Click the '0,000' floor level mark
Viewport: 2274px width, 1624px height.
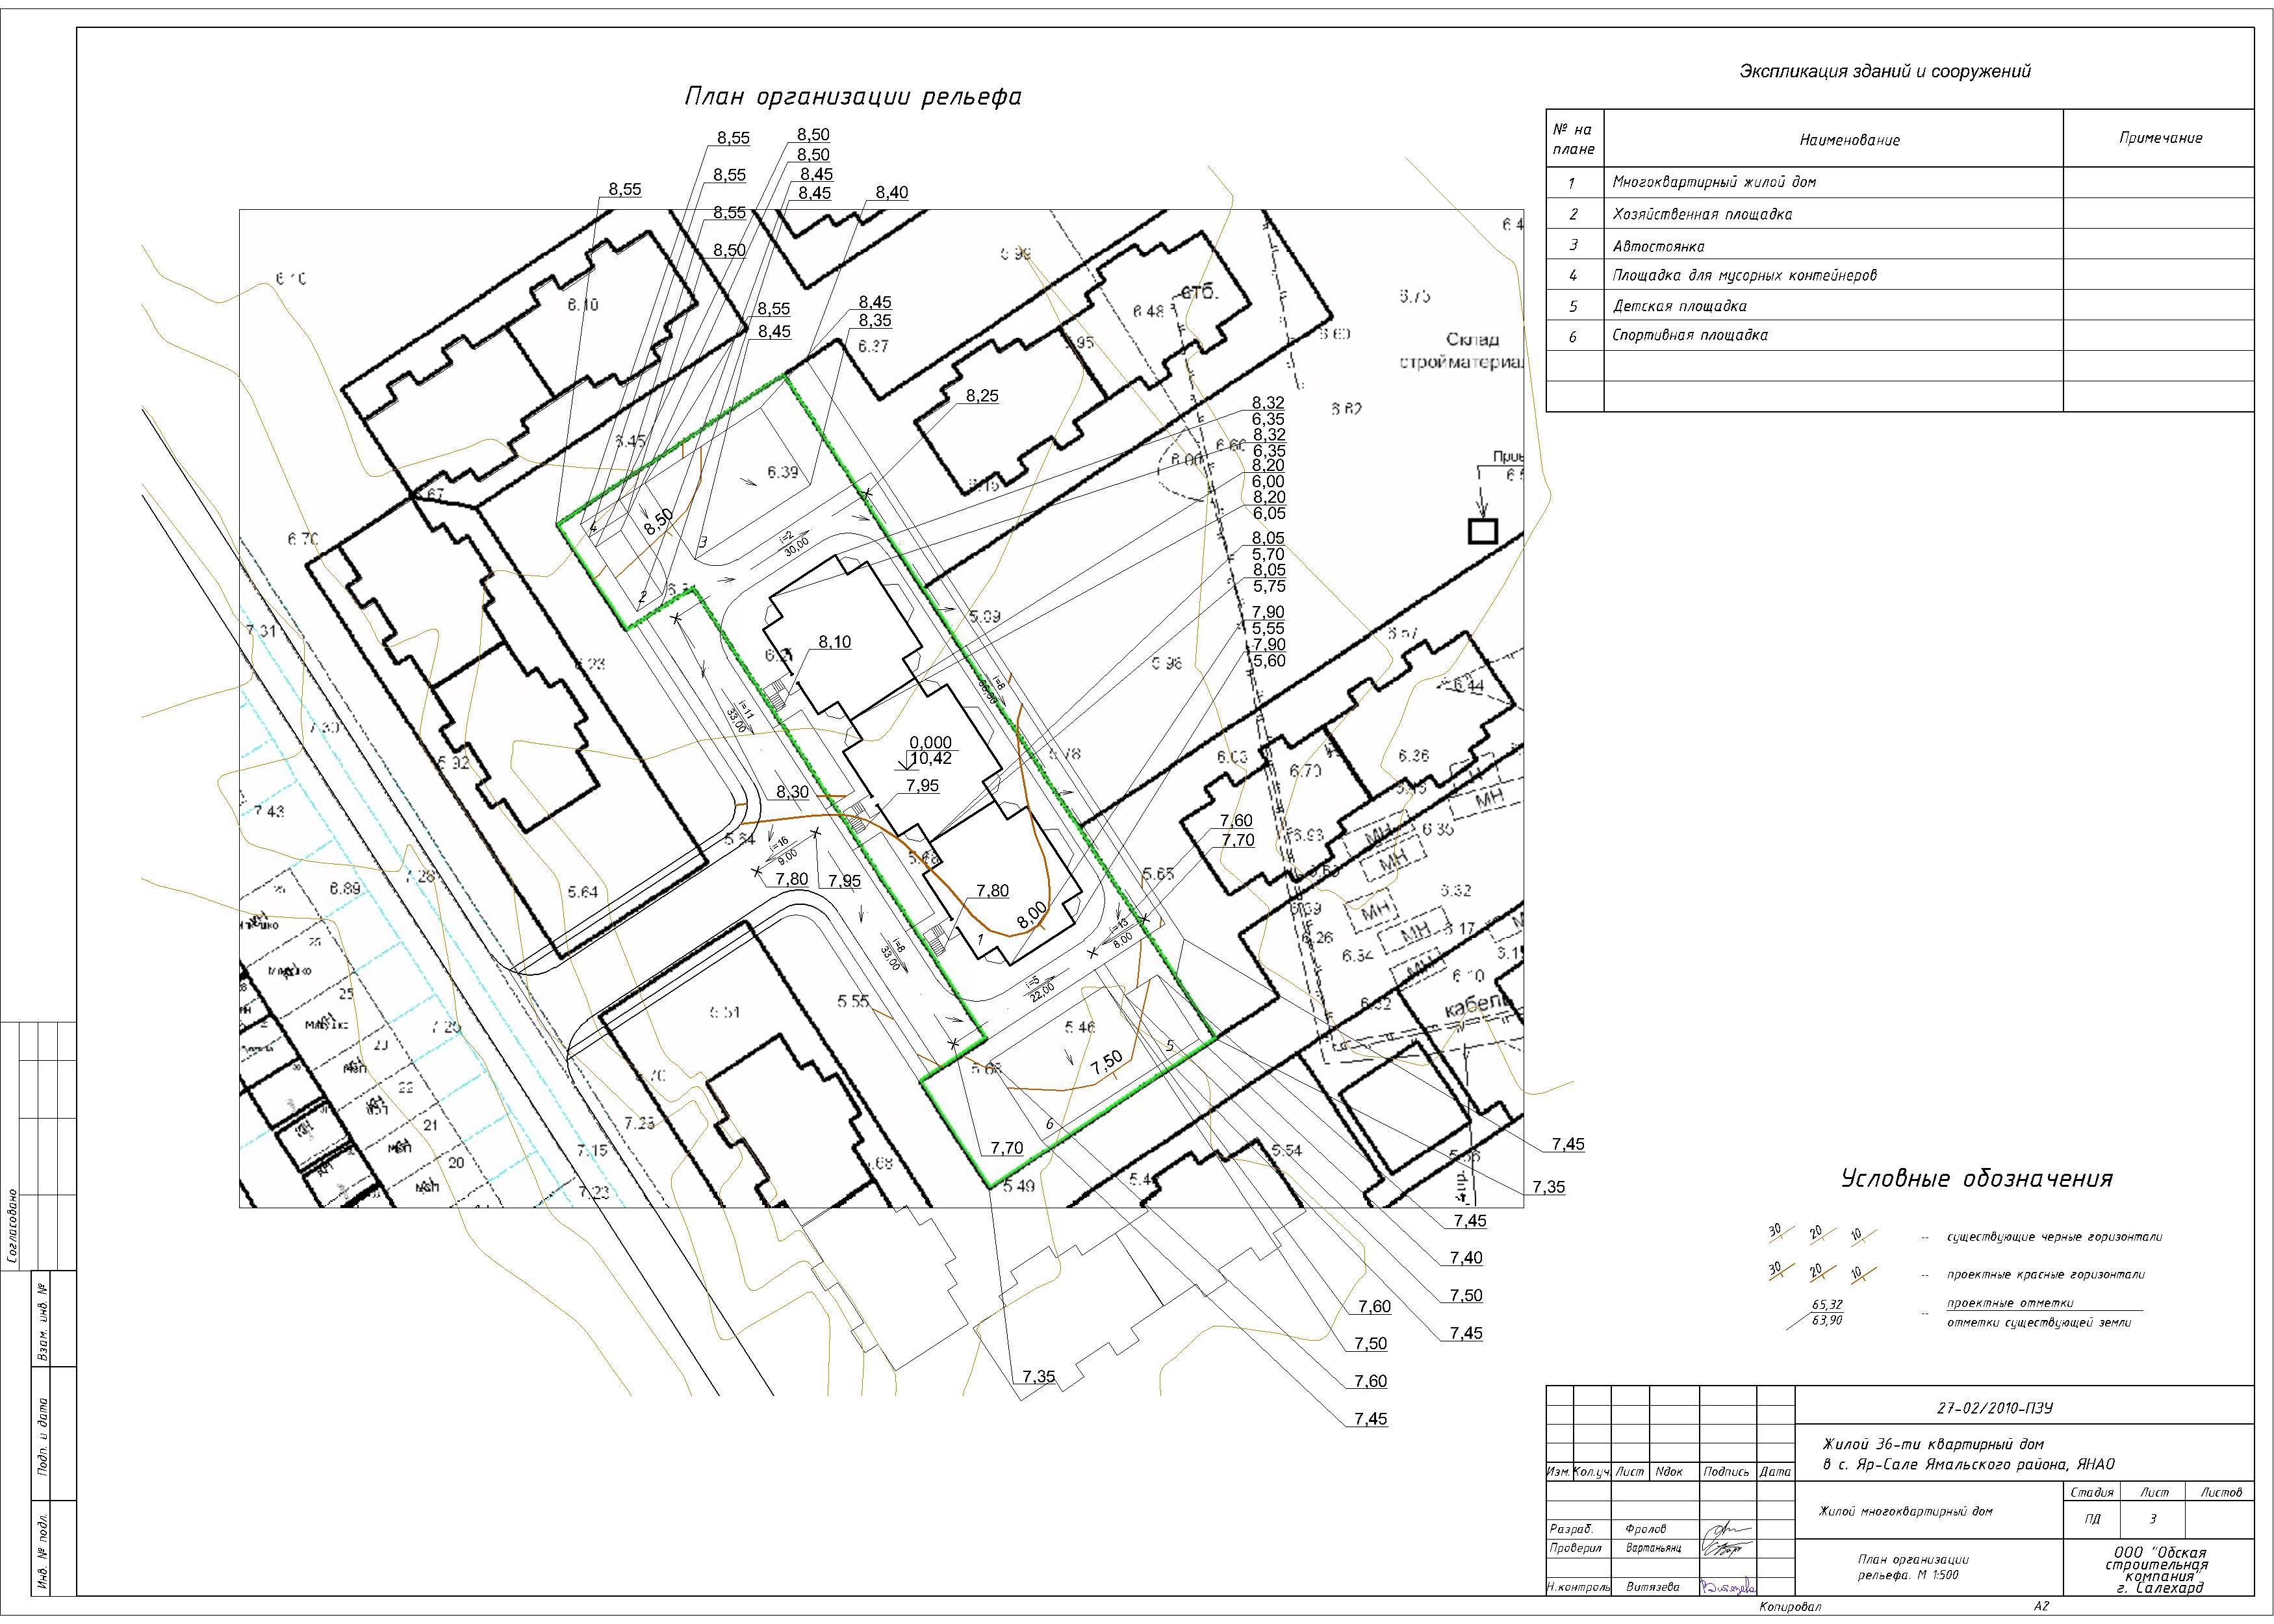pyautogui.click(x=930, y=743)
